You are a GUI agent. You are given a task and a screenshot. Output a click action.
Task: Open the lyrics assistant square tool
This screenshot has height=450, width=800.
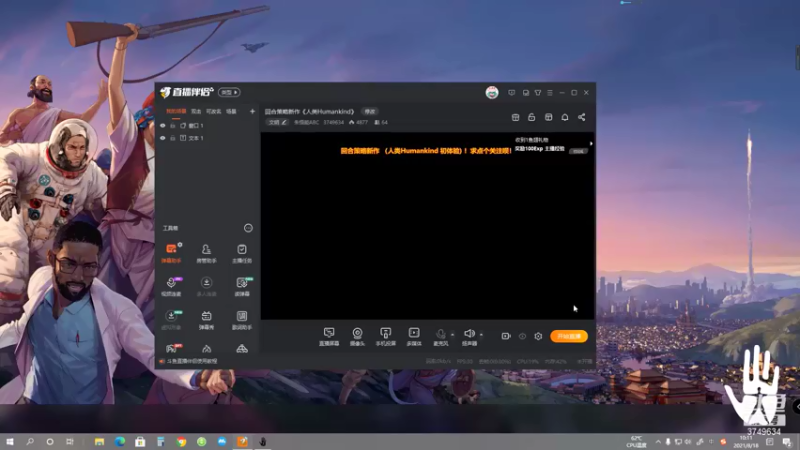coord(242,320)
